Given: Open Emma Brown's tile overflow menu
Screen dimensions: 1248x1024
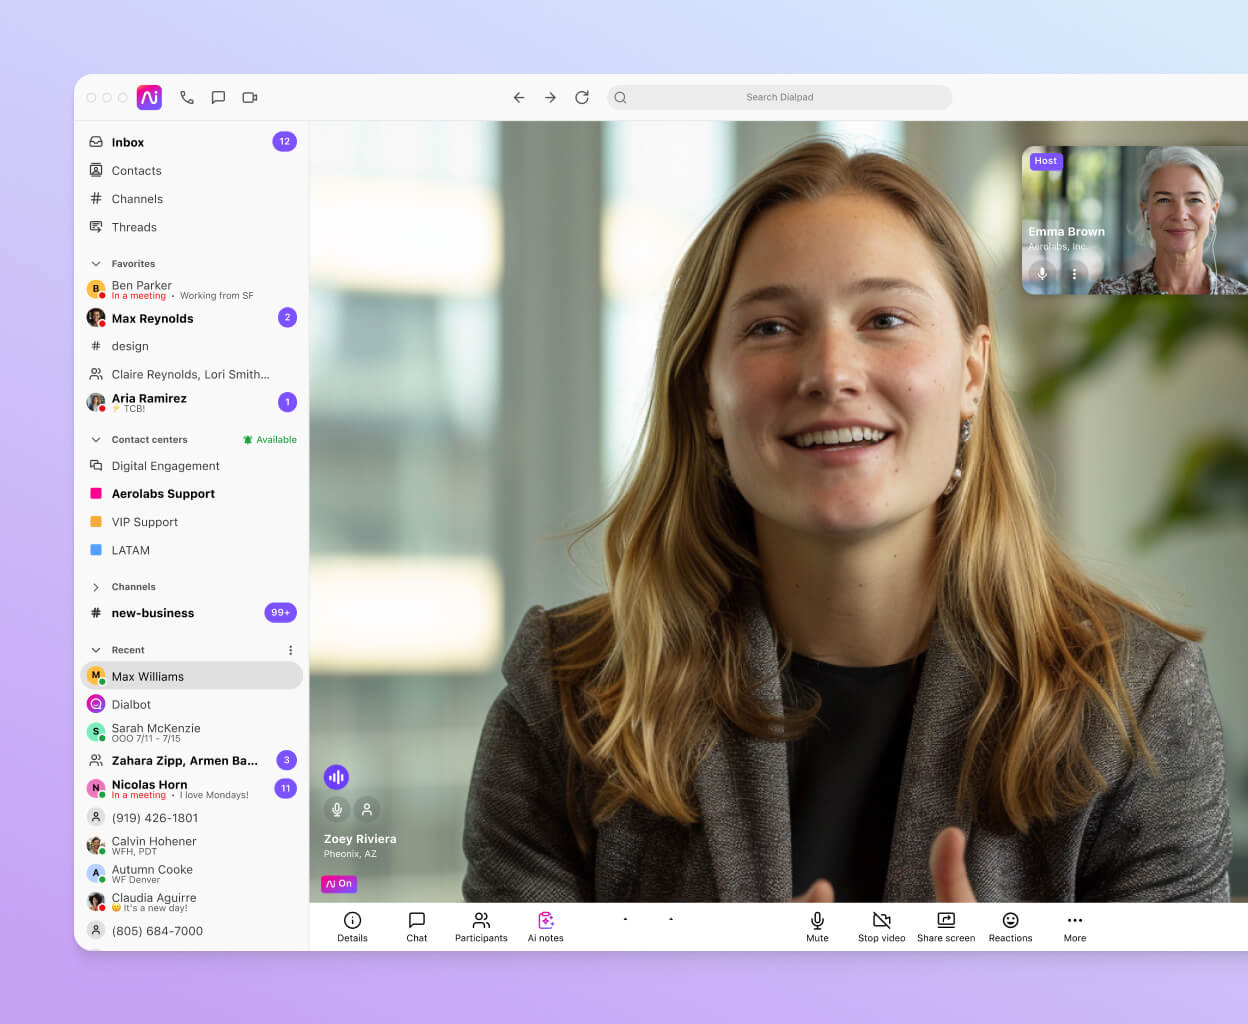Looking at the screenshot, I should tap(1075, 273).
